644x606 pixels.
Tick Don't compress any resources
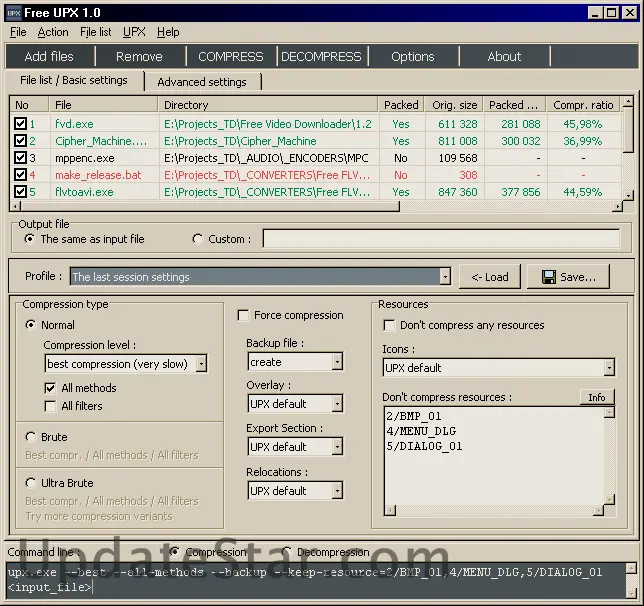[x=389, y=325]
